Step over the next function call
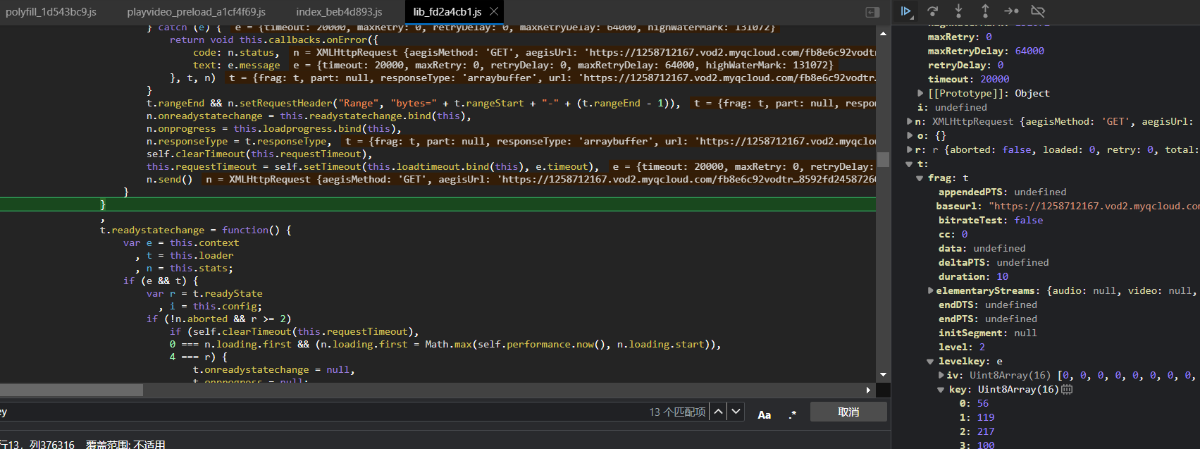 [932, 11]
